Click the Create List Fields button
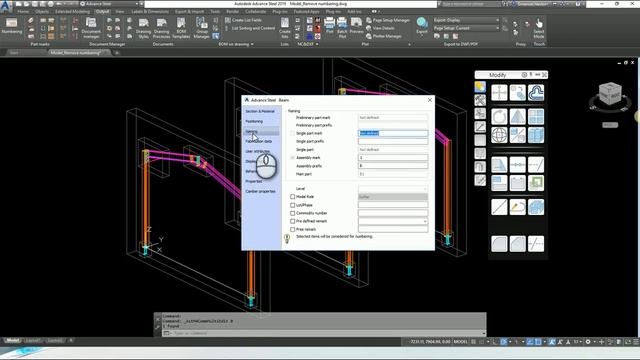Screen dimensions: 640x360 tap(244, 20)
